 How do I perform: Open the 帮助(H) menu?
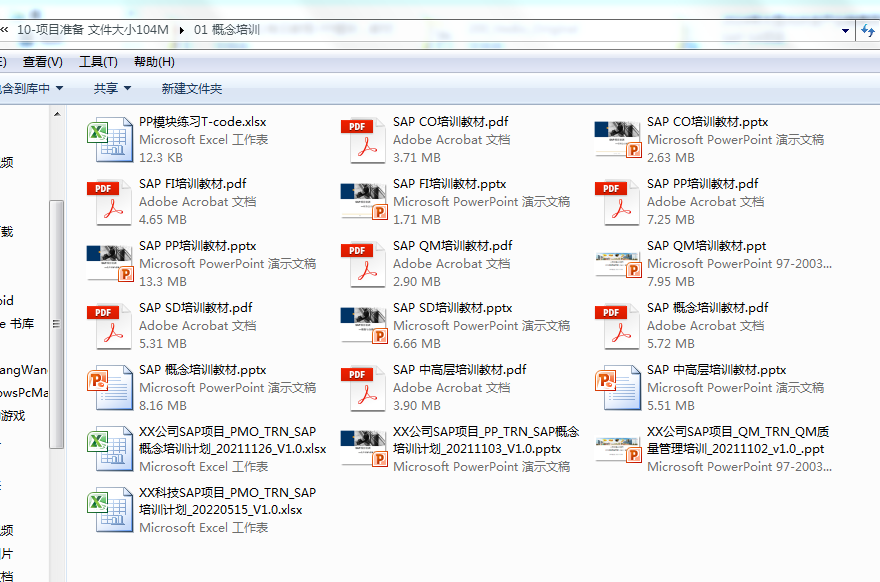click(x=154, y=62)
